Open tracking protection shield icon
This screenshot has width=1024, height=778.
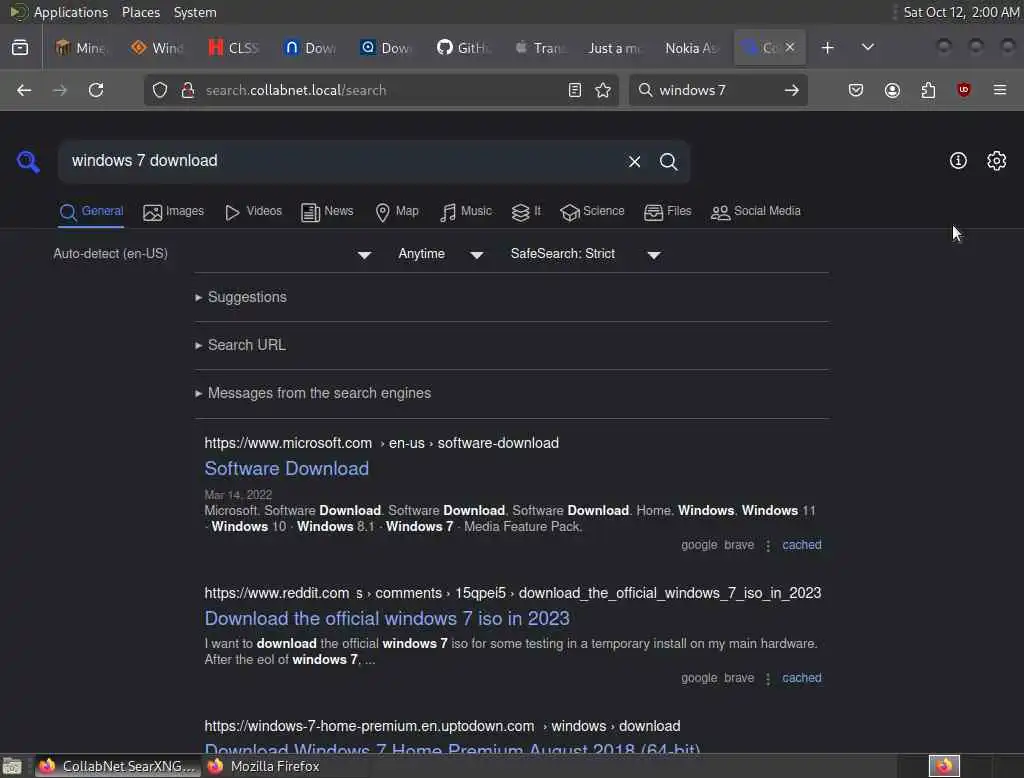[160, 90]
